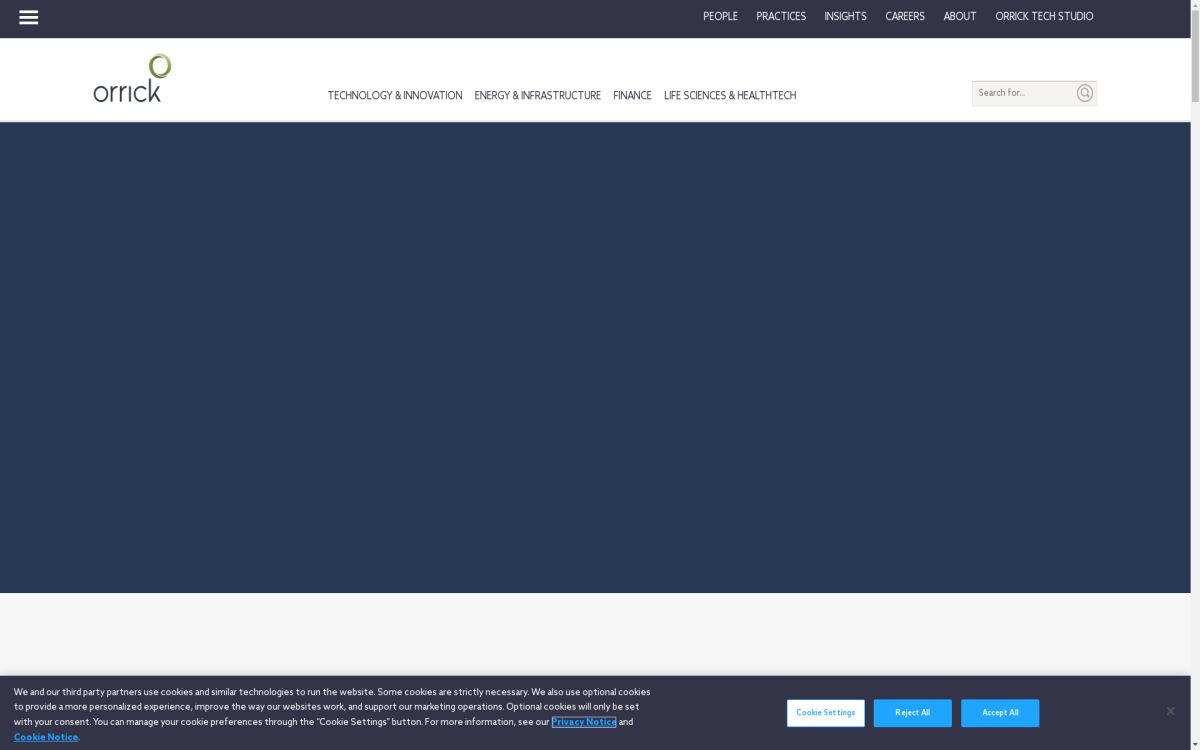Image resolution: width=1200 pixels, height=750 pixels.
Task: Select About in the top navigation
Action: pos(960,16)
